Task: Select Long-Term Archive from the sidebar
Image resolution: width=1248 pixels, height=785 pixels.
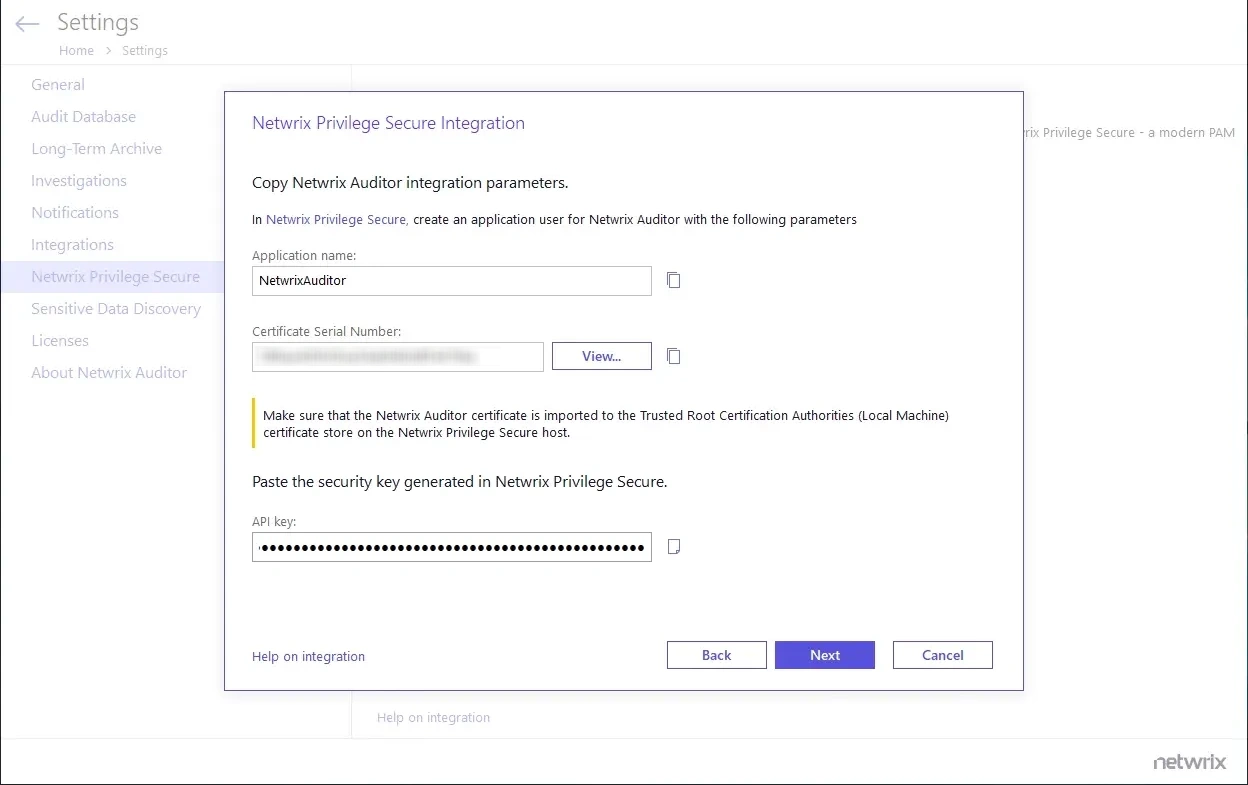Action: [97, 148]
